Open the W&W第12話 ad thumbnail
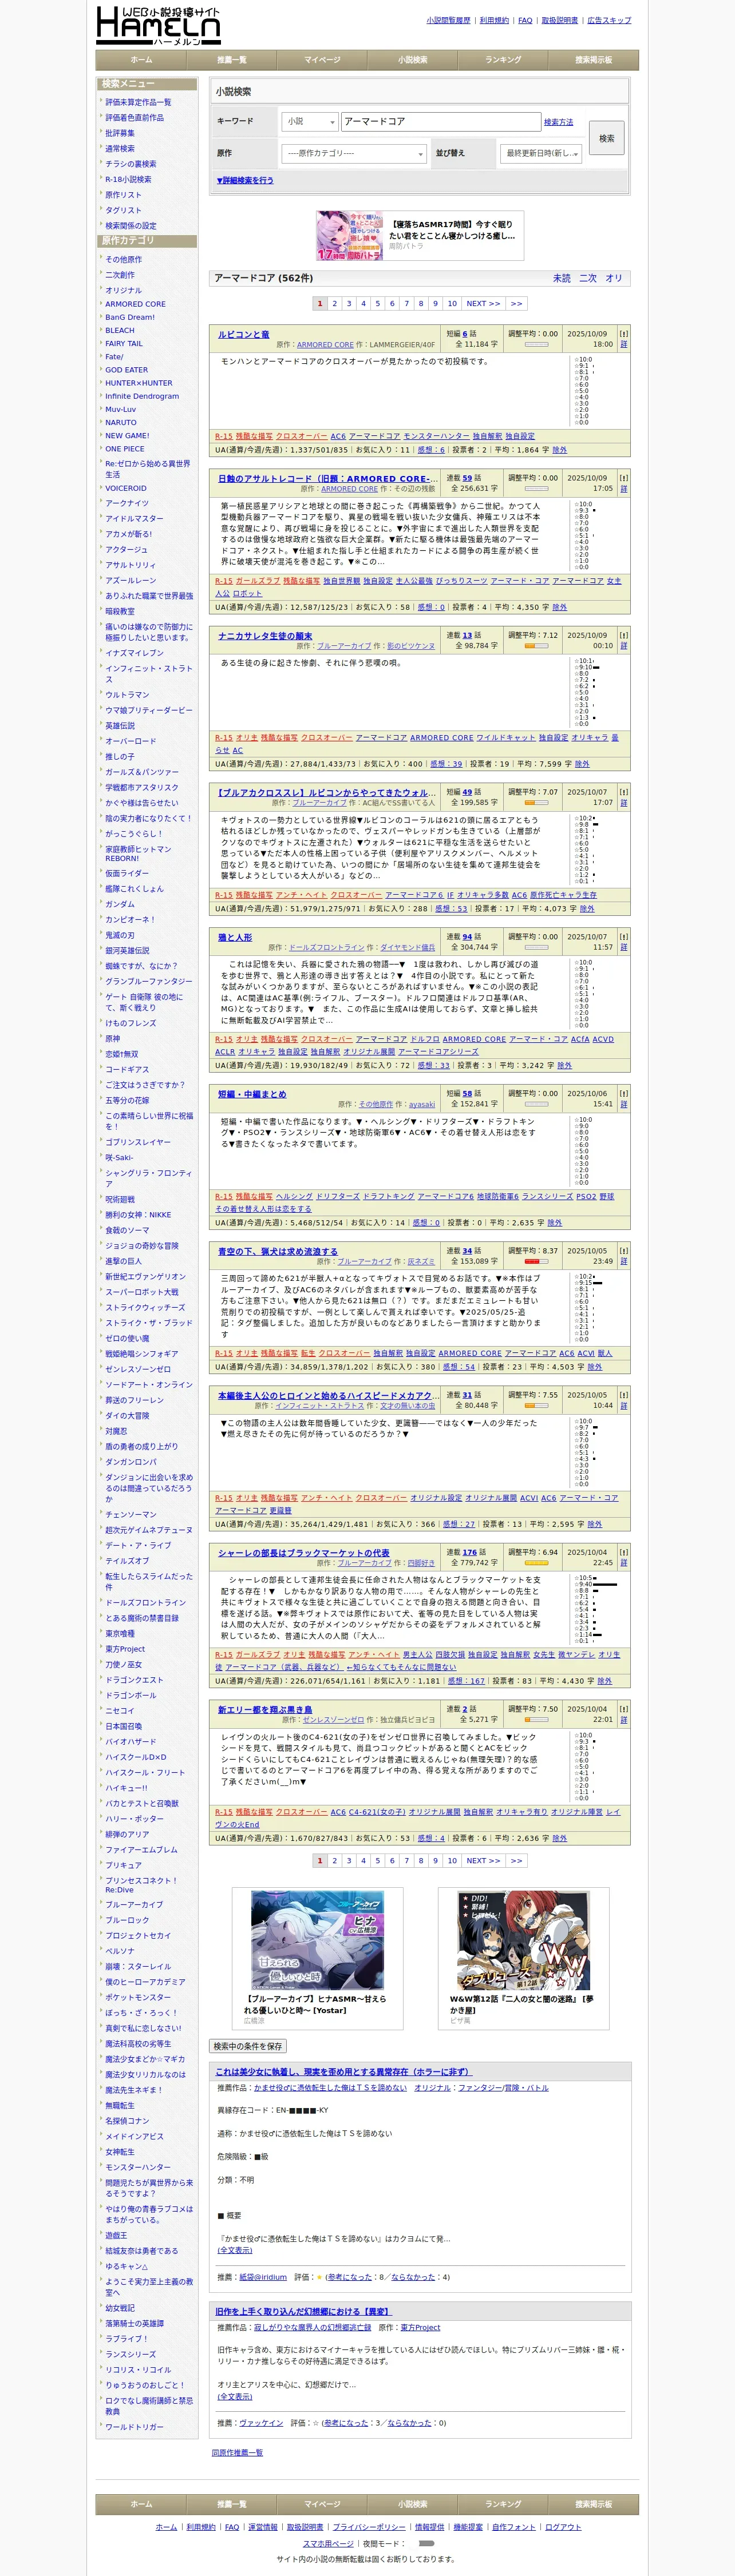 [x=523, y=1940]
